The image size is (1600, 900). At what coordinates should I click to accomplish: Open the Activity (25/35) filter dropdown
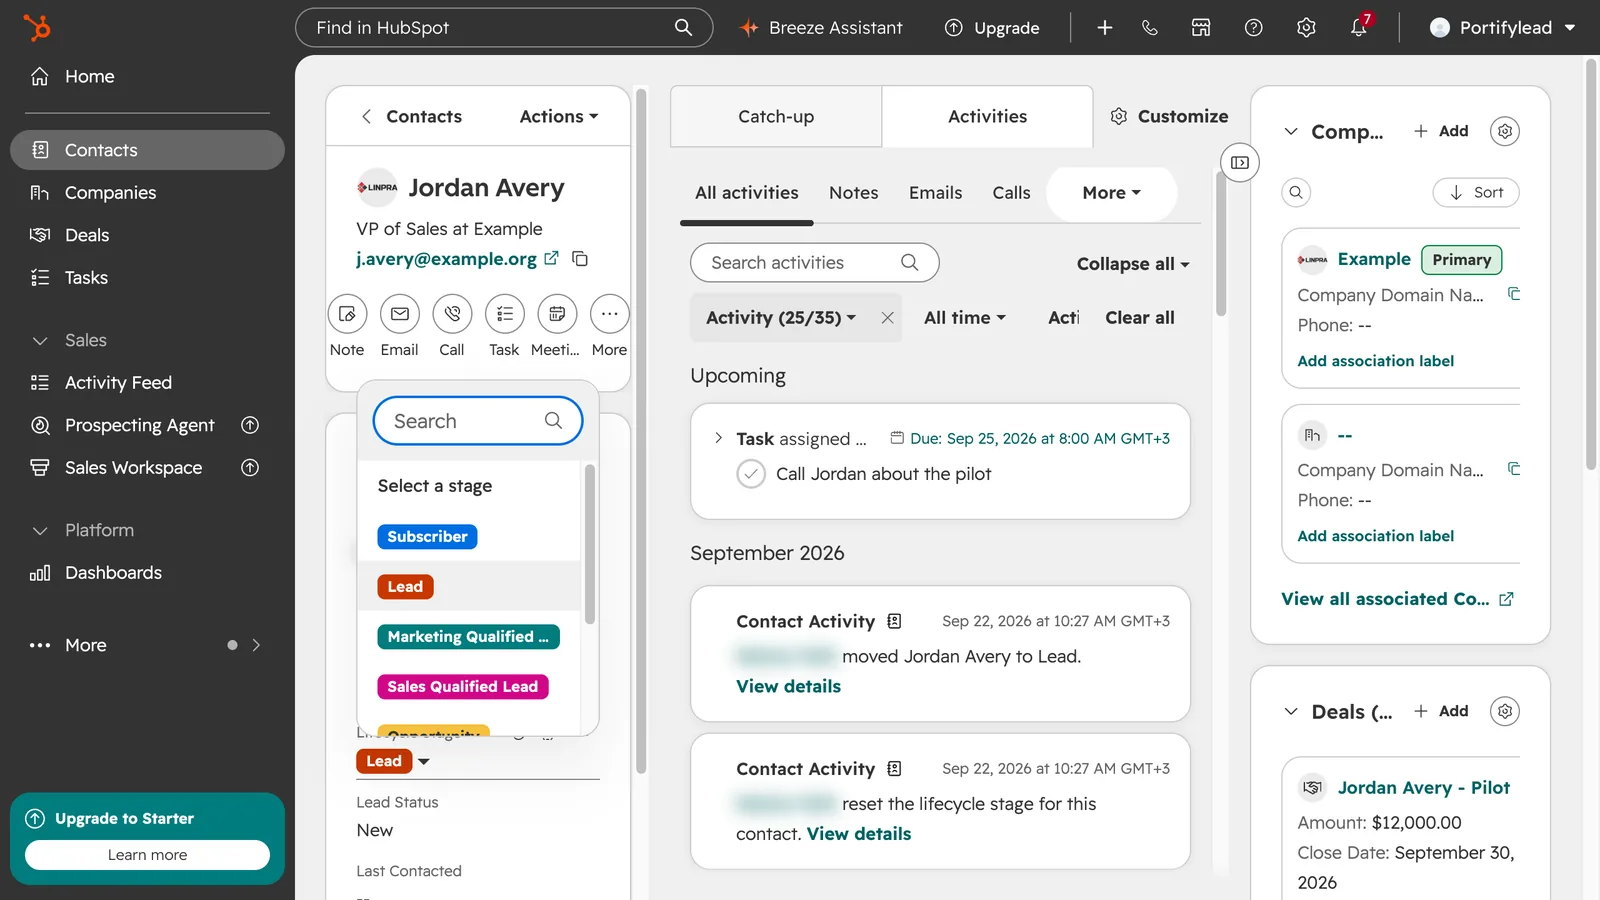(x=781, y=318)
